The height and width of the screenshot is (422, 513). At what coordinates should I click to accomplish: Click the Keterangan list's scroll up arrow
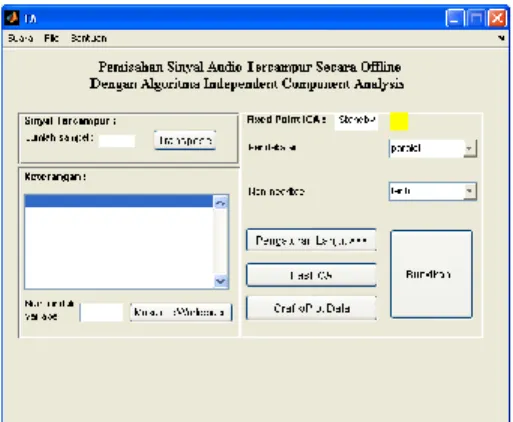click(x=220, y=202)
